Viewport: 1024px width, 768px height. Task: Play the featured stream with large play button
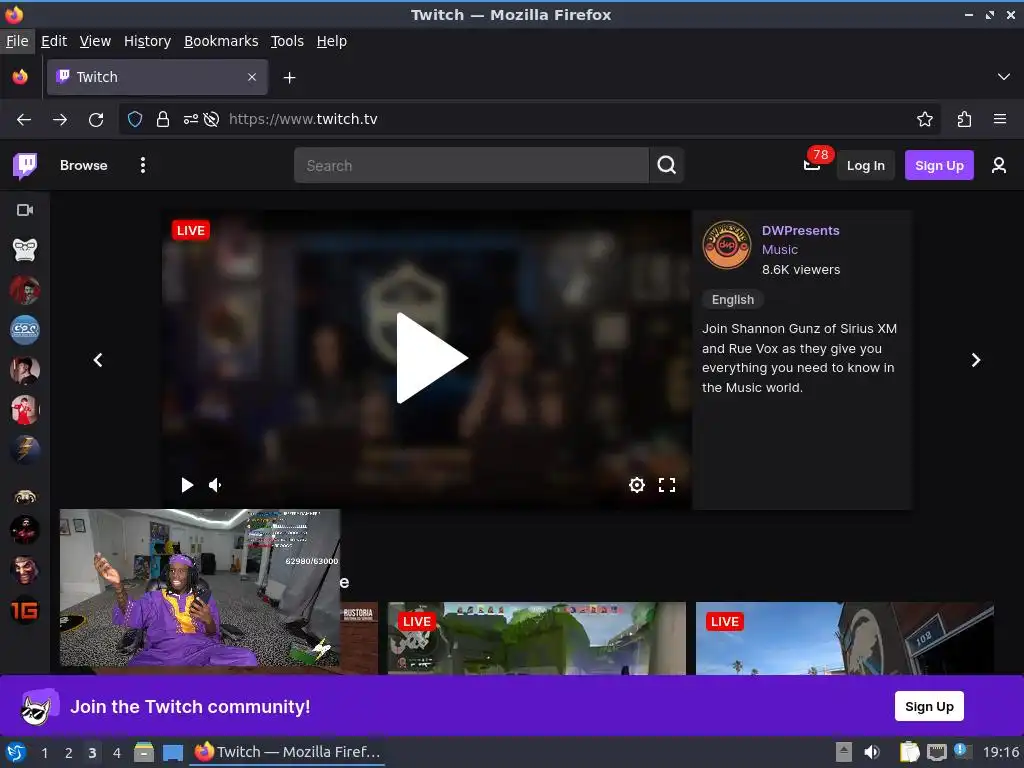point(431,358)
